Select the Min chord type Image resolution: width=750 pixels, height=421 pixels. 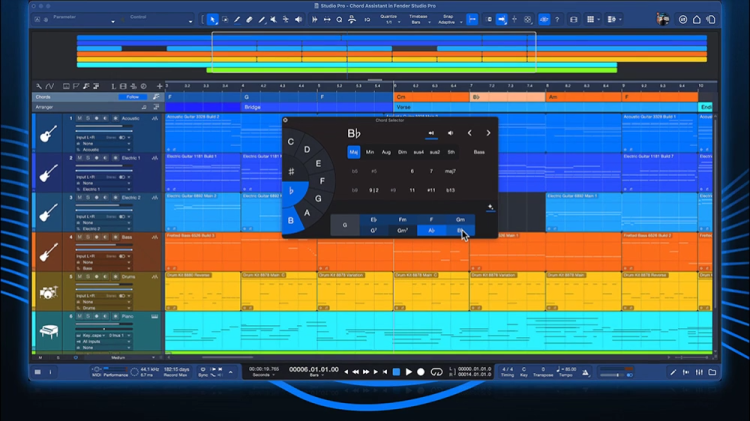coord(370,152)
